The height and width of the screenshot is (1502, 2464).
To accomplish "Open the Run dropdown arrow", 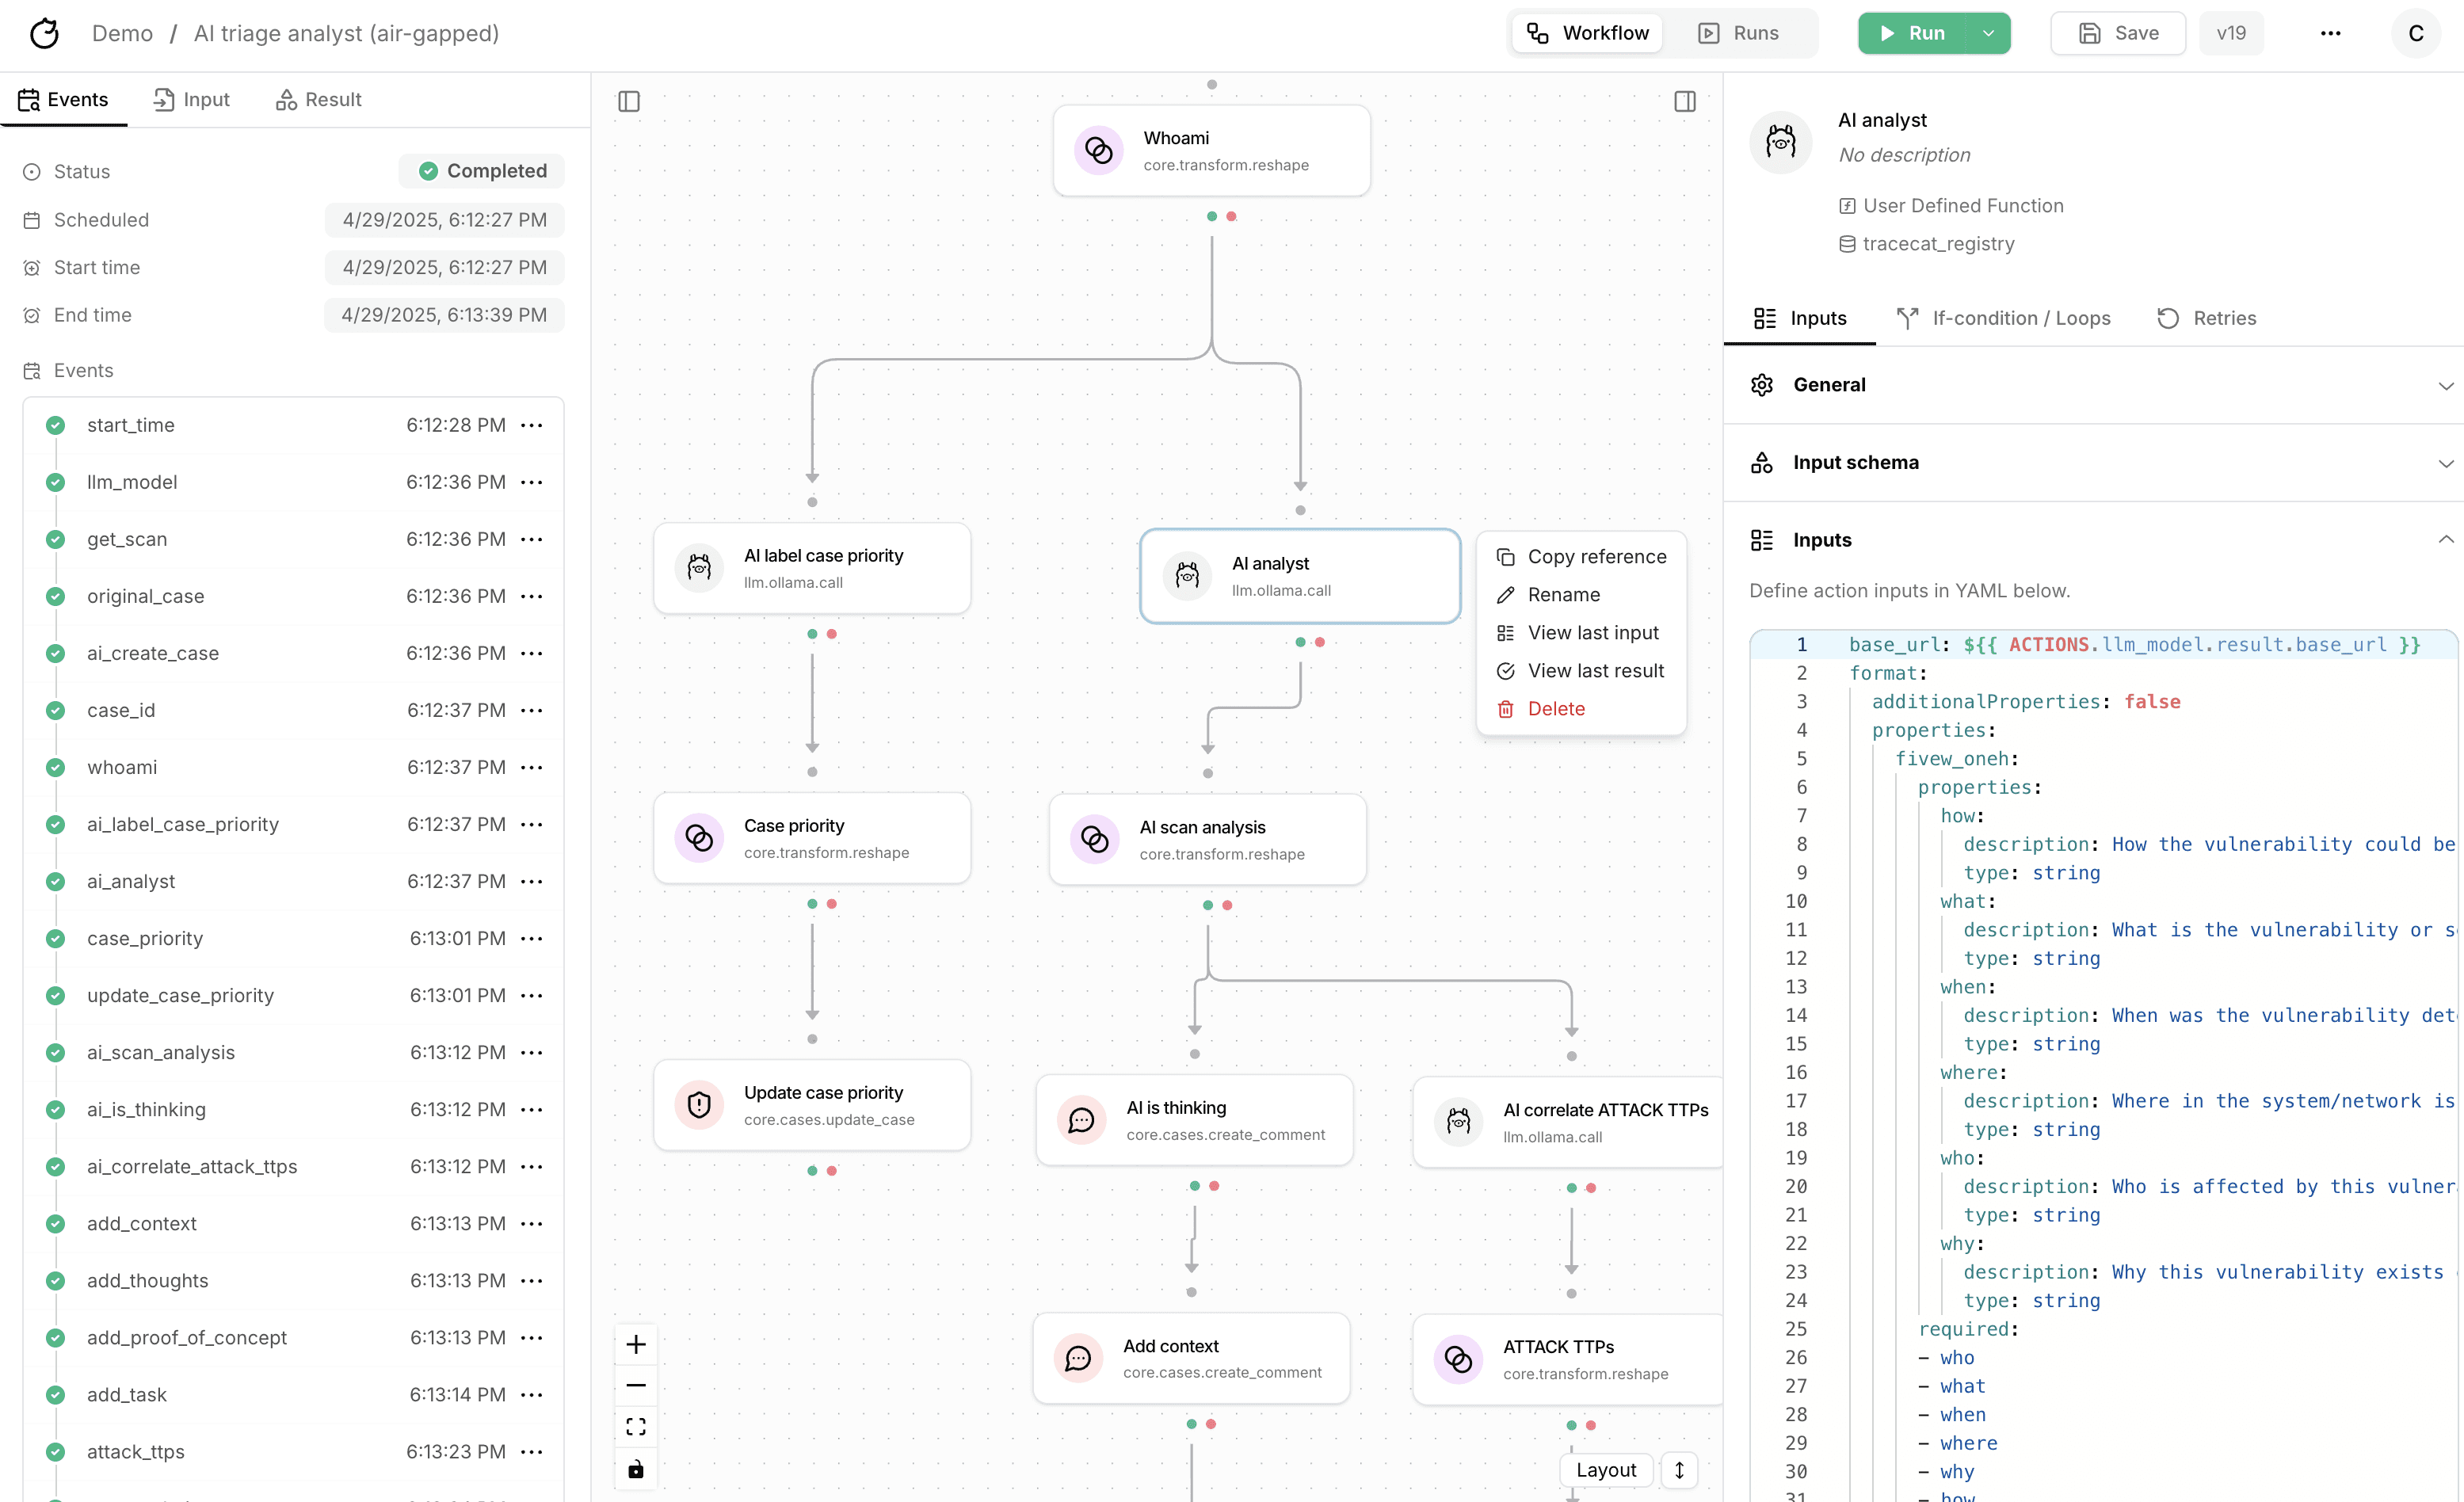I will tap(1989, 33).
